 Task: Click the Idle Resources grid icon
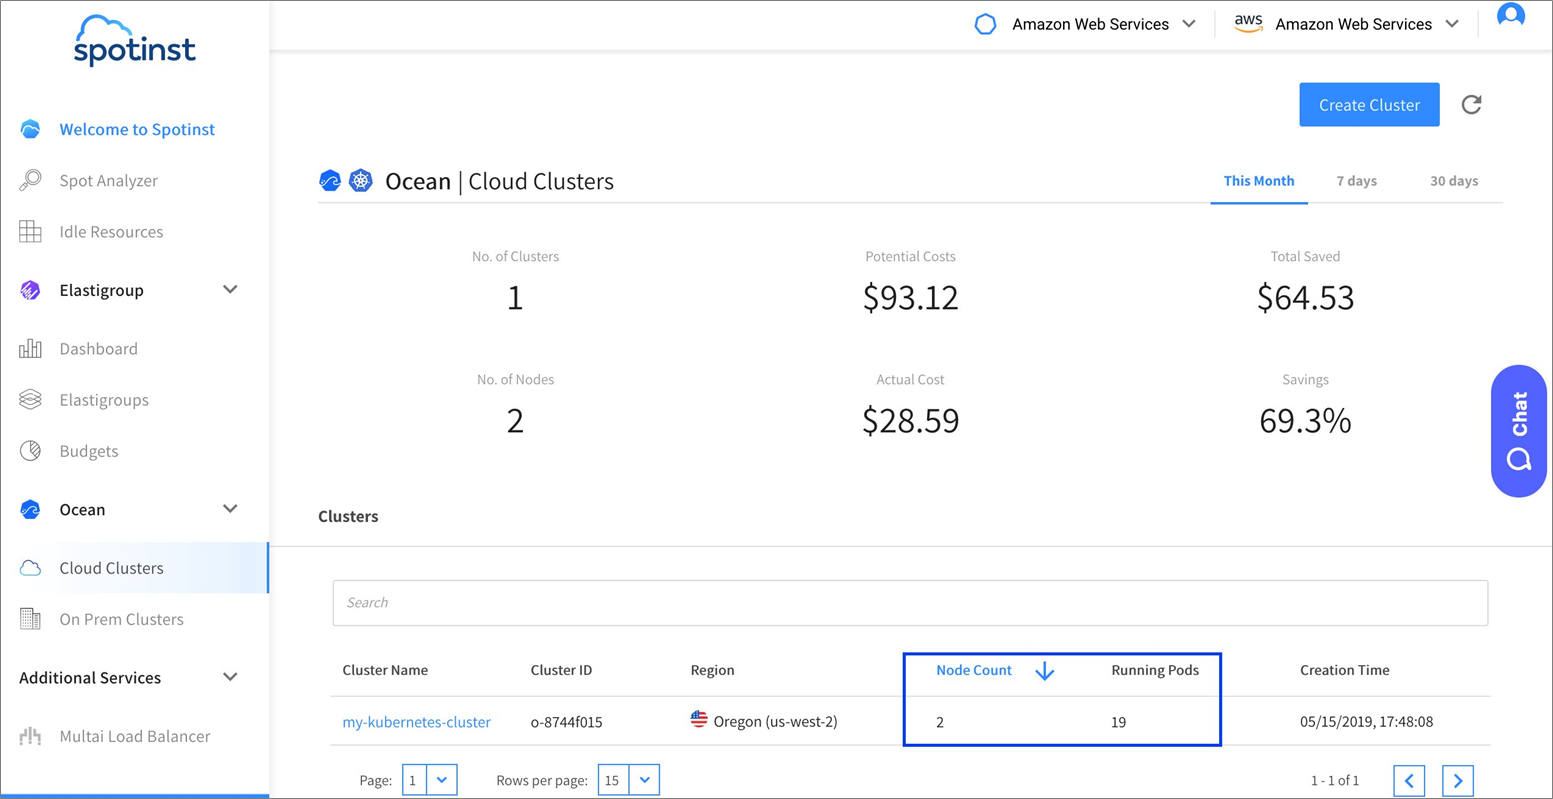click(30, 231)
